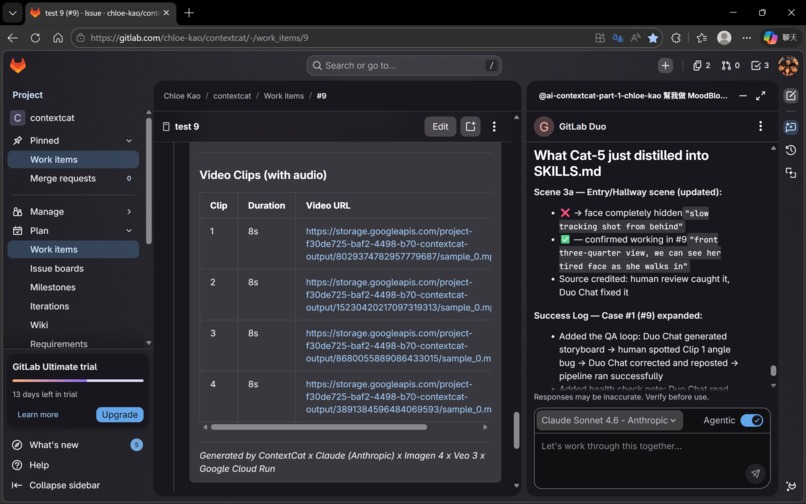Click the Duo chat vertical scrollbar

(773, 371)
